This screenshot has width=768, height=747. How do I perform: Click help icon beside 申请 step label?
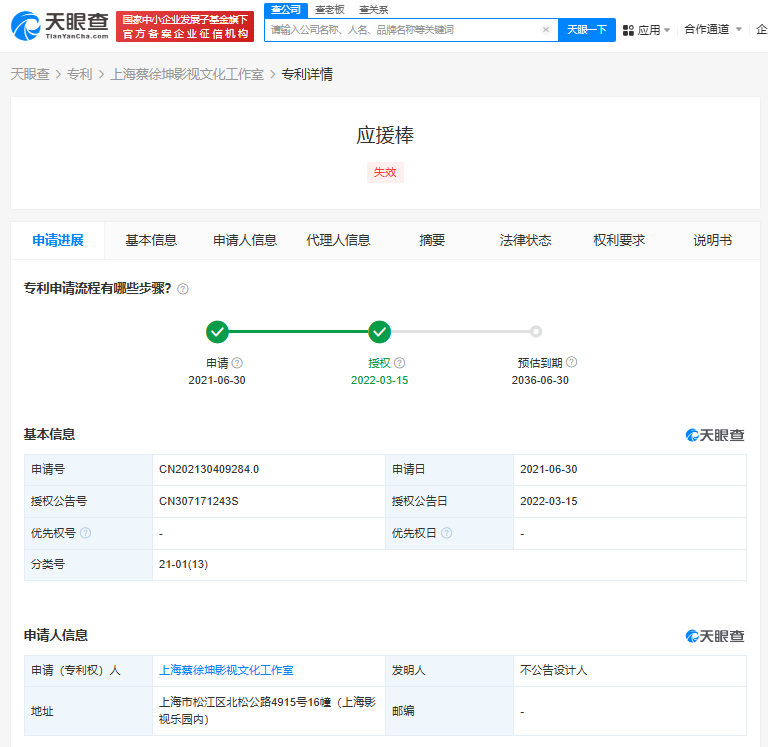[x=237, y=363]
